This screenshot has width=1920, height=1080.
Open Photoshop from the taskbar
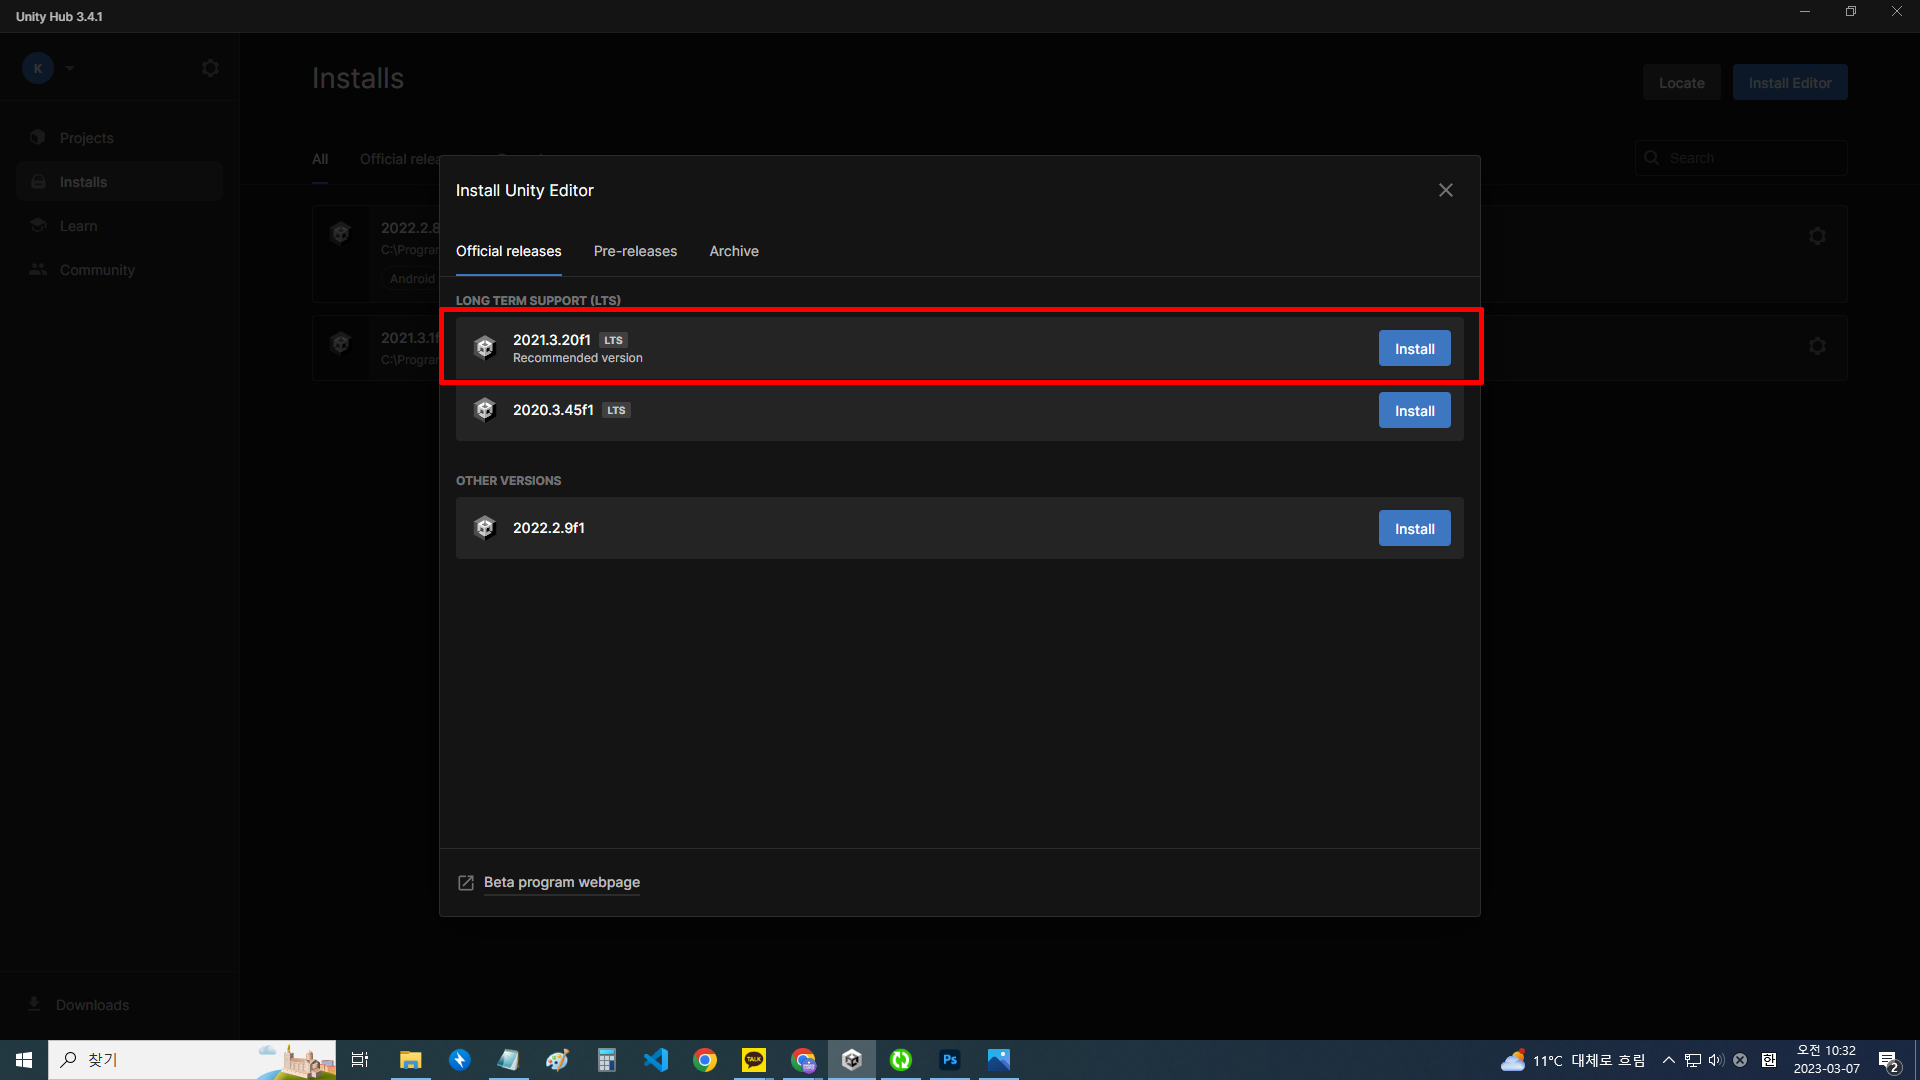950,1060
